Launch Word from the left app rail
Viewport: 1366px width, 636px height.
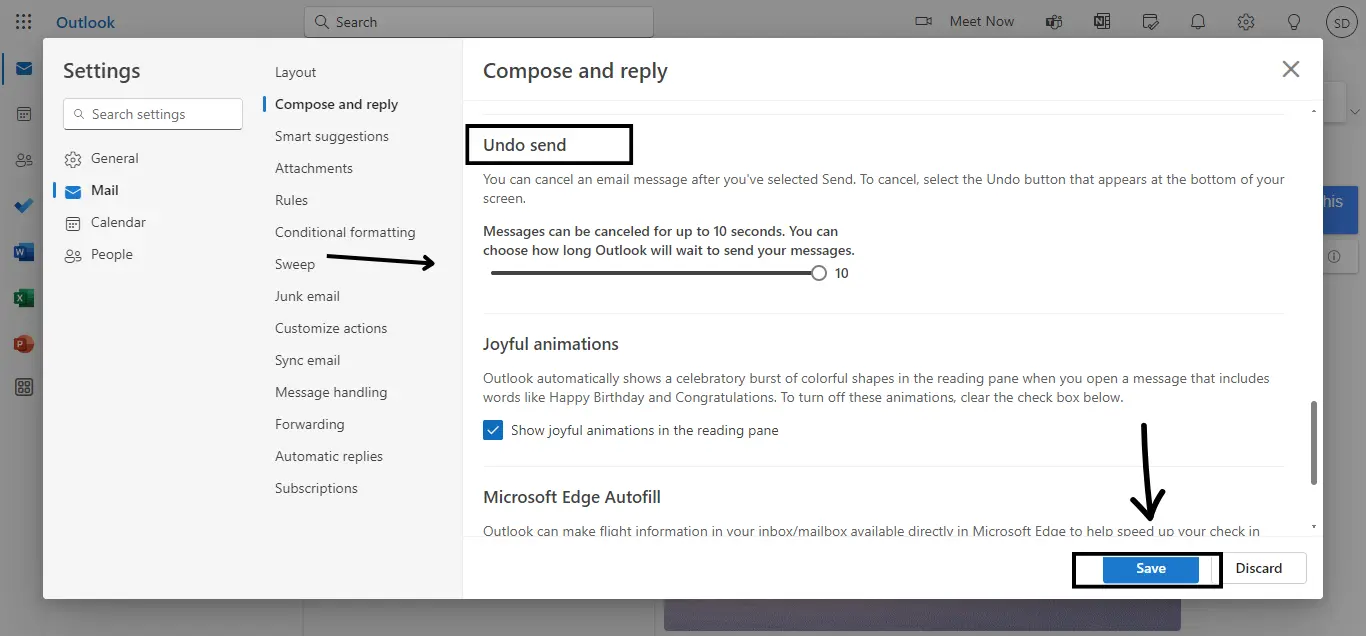point(24,252)
